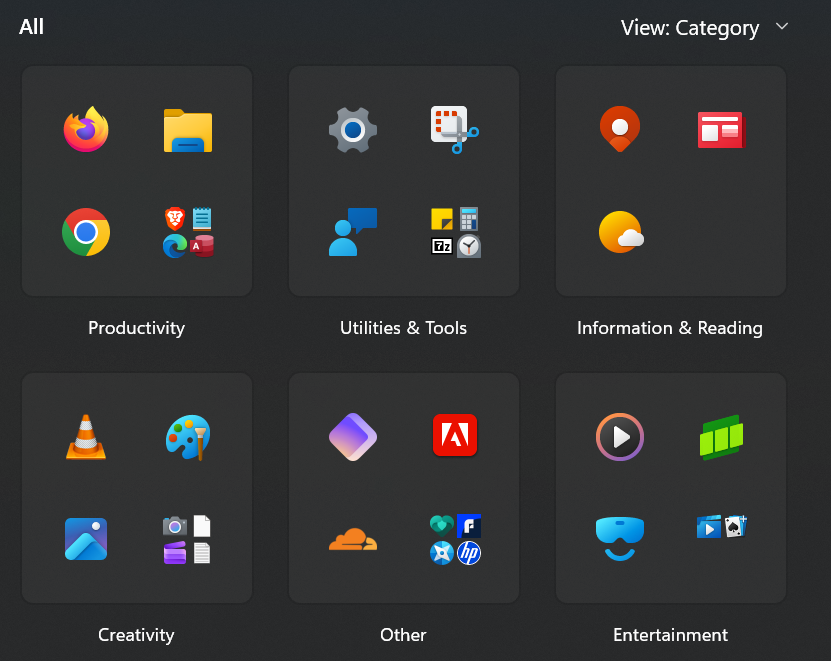The width and height of the screenshot is (831, 661).
Task: Expand the Productivity folder with Brave and Edge
Action: click(x=188, y=232)
